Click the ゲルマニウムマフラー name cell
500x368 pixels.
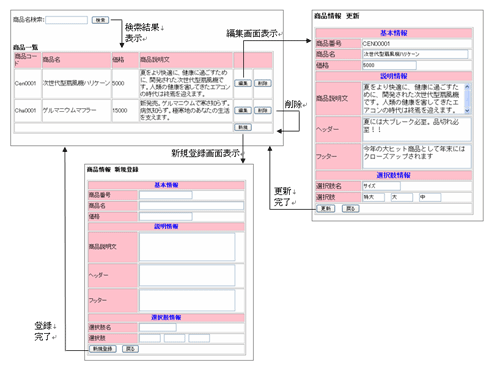tap(76, 110)
